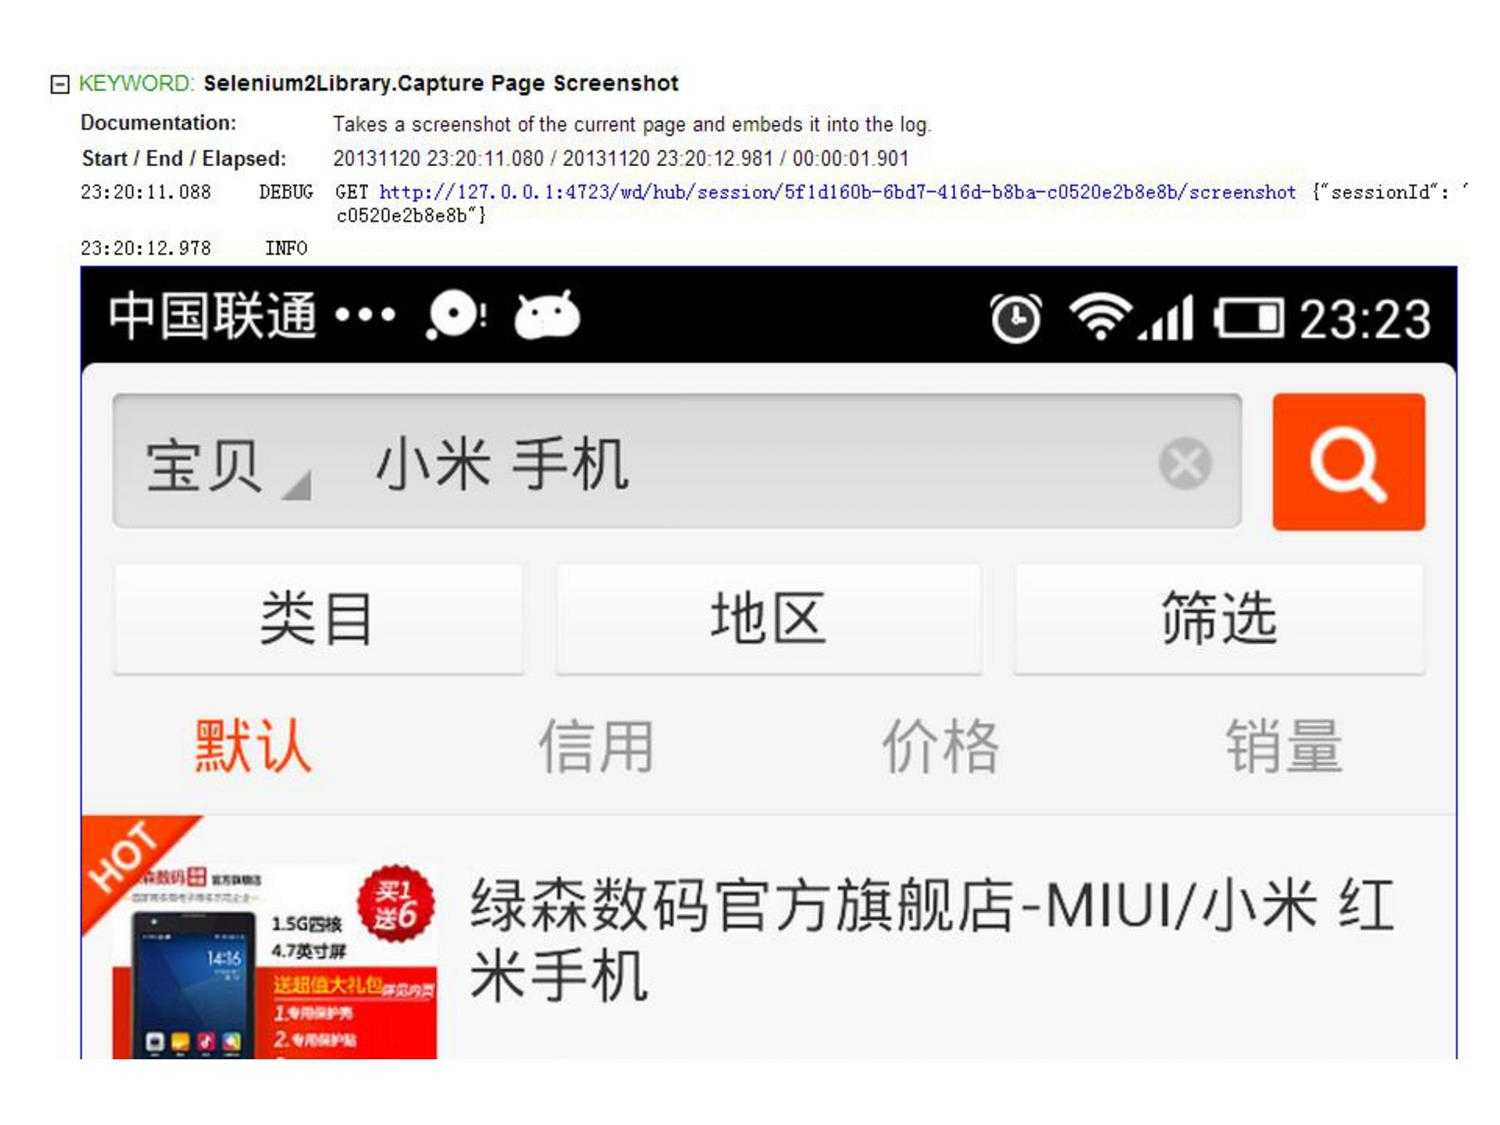Viewport: 1500px width, 1125px height.
Task: Open the 宝贝 search type dropdown
Action: [228, 466]
